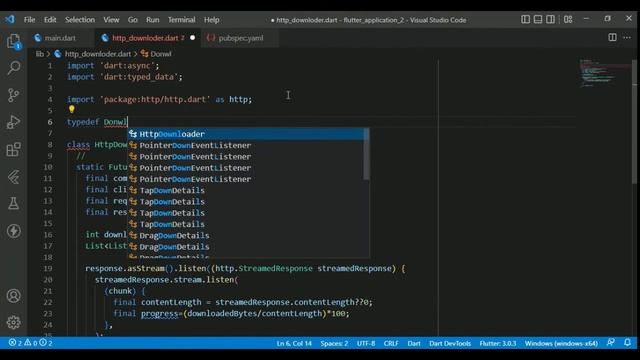Select the first TapDownDetails suggestion
Image resolution: width=640 pixels, height=360 pixels.
246,190
